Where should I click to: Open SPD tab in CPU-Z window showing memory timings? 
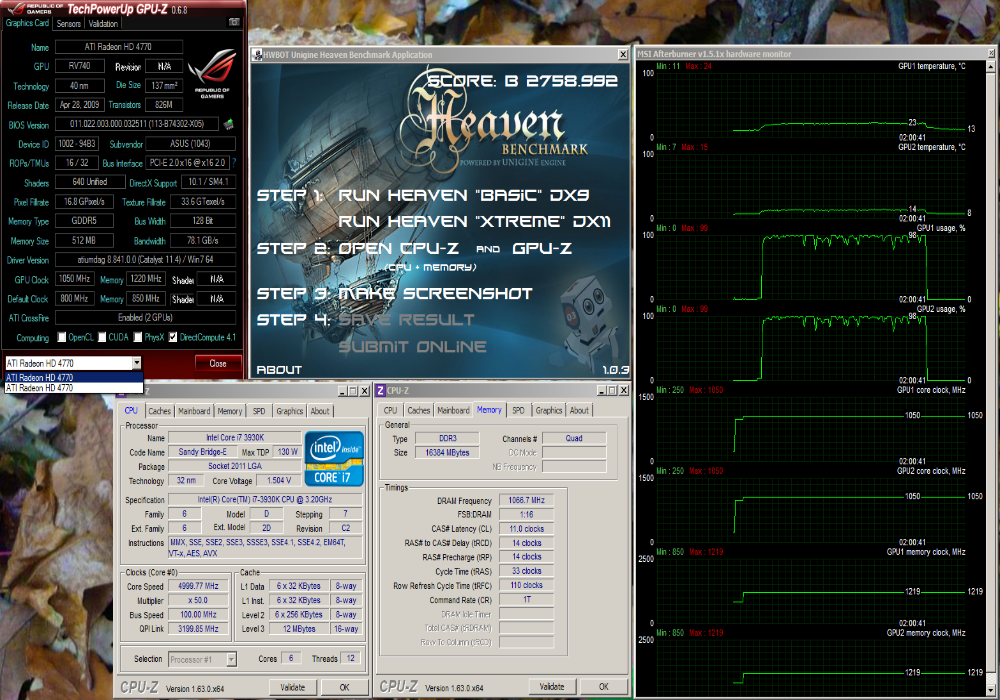coord(518,411)
